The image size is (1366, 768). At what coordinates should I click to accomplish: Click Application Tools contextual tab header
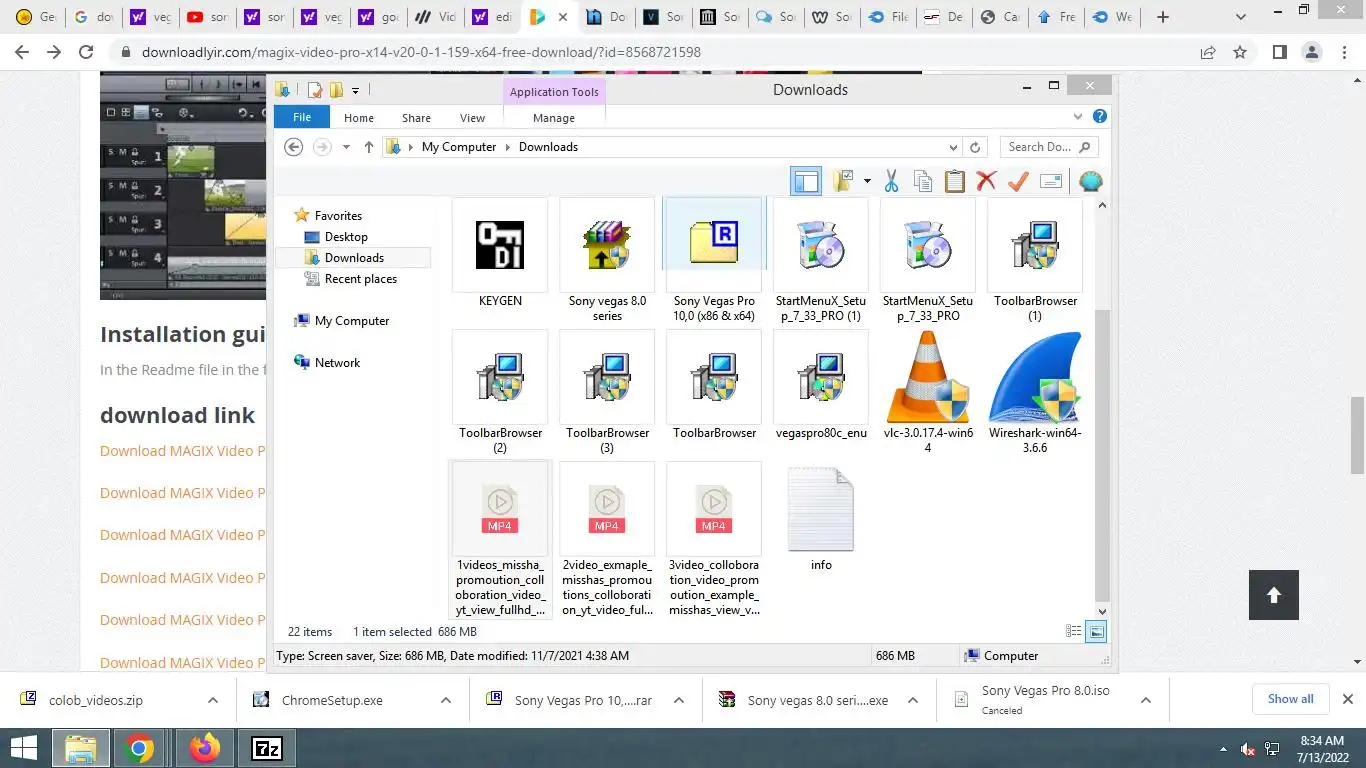[x=554, y=92]
